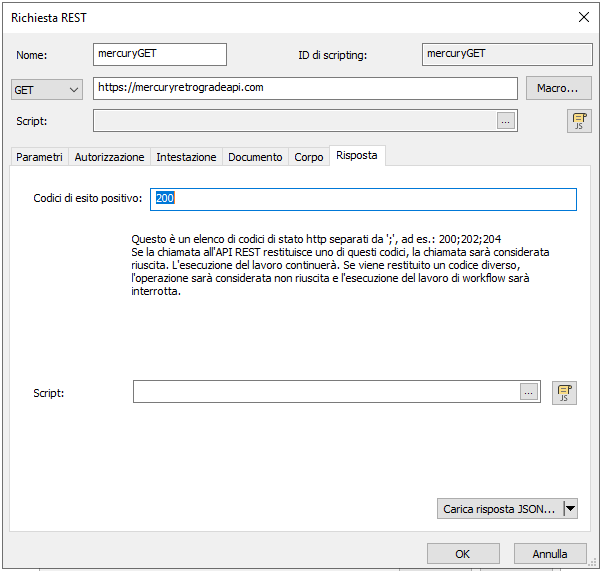Click the 'ID di scripting:' label

[x=332, y=55]
